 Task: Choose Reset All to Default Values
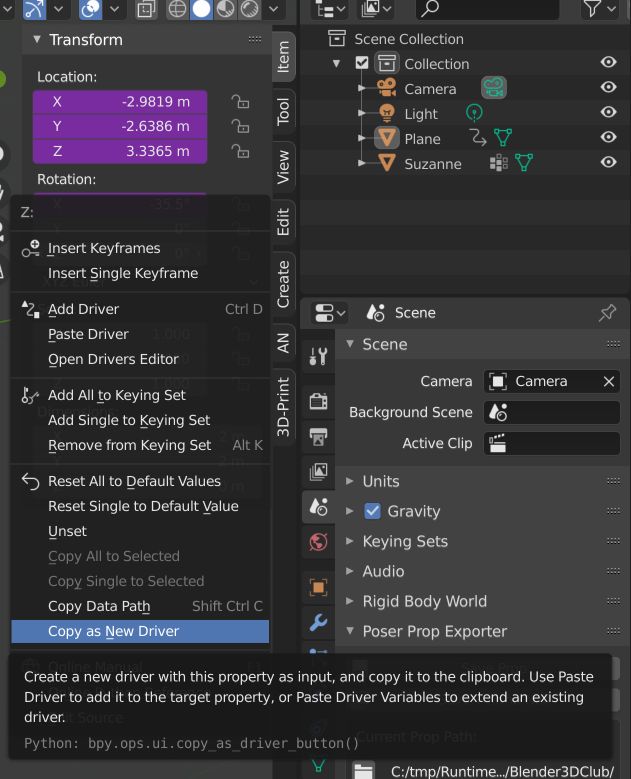pos(141,481)
